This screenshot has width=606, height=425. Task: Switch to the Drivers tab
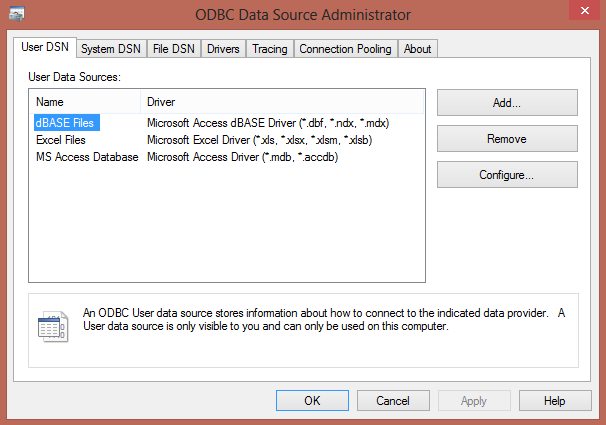pyautogui.click(x=223, y=49)
